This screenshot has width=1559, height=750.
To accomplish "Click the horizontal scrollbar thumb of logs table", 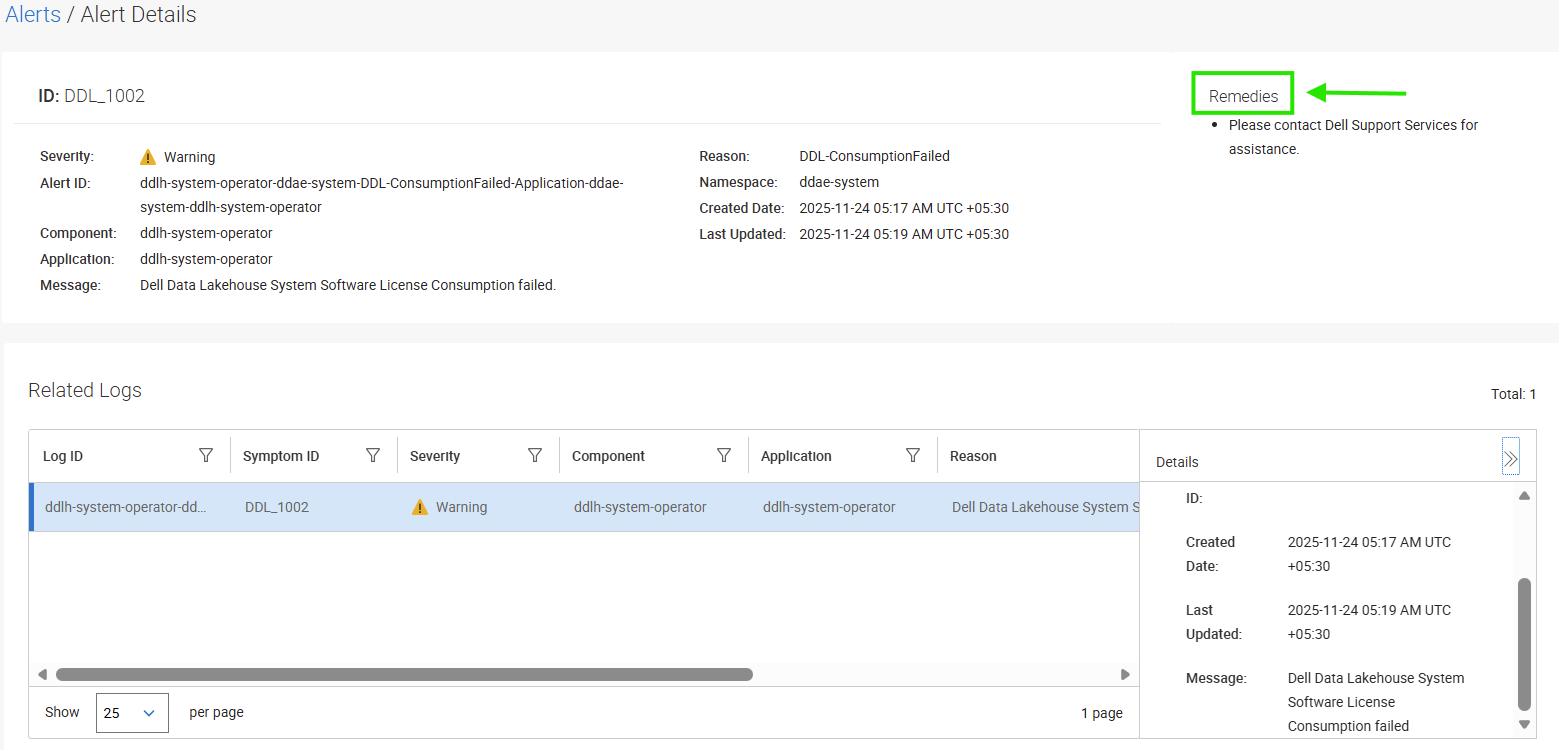I will 404,674.
